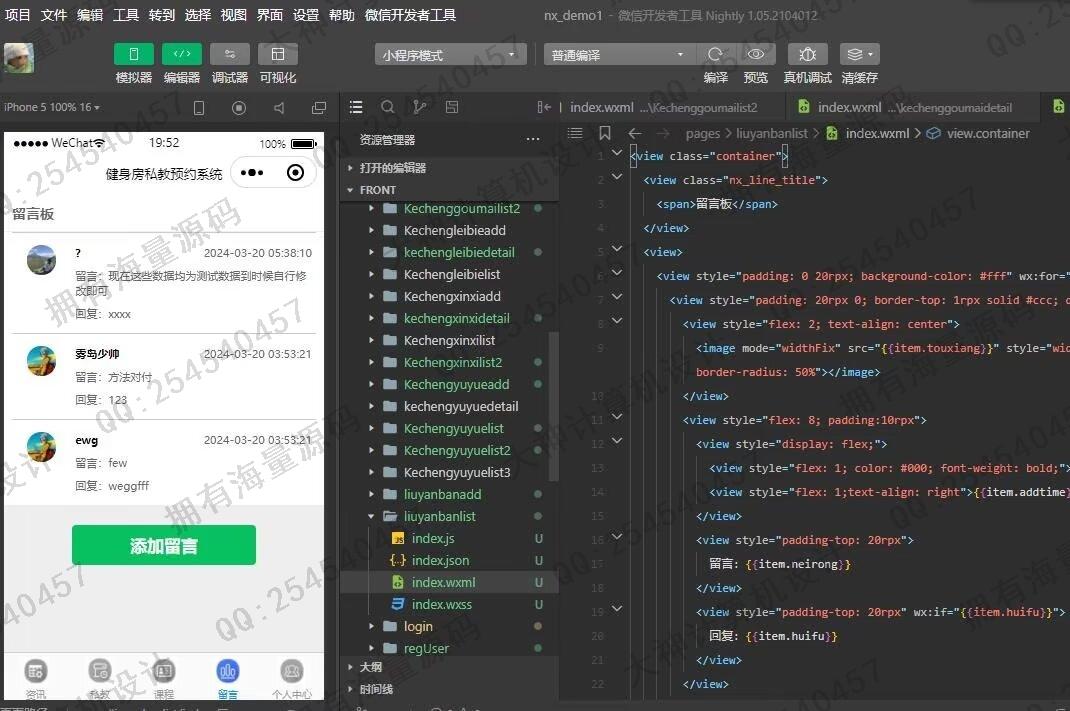Open the 小程序模式 mode dropdown
The image size is (1070, 711).
450,55
